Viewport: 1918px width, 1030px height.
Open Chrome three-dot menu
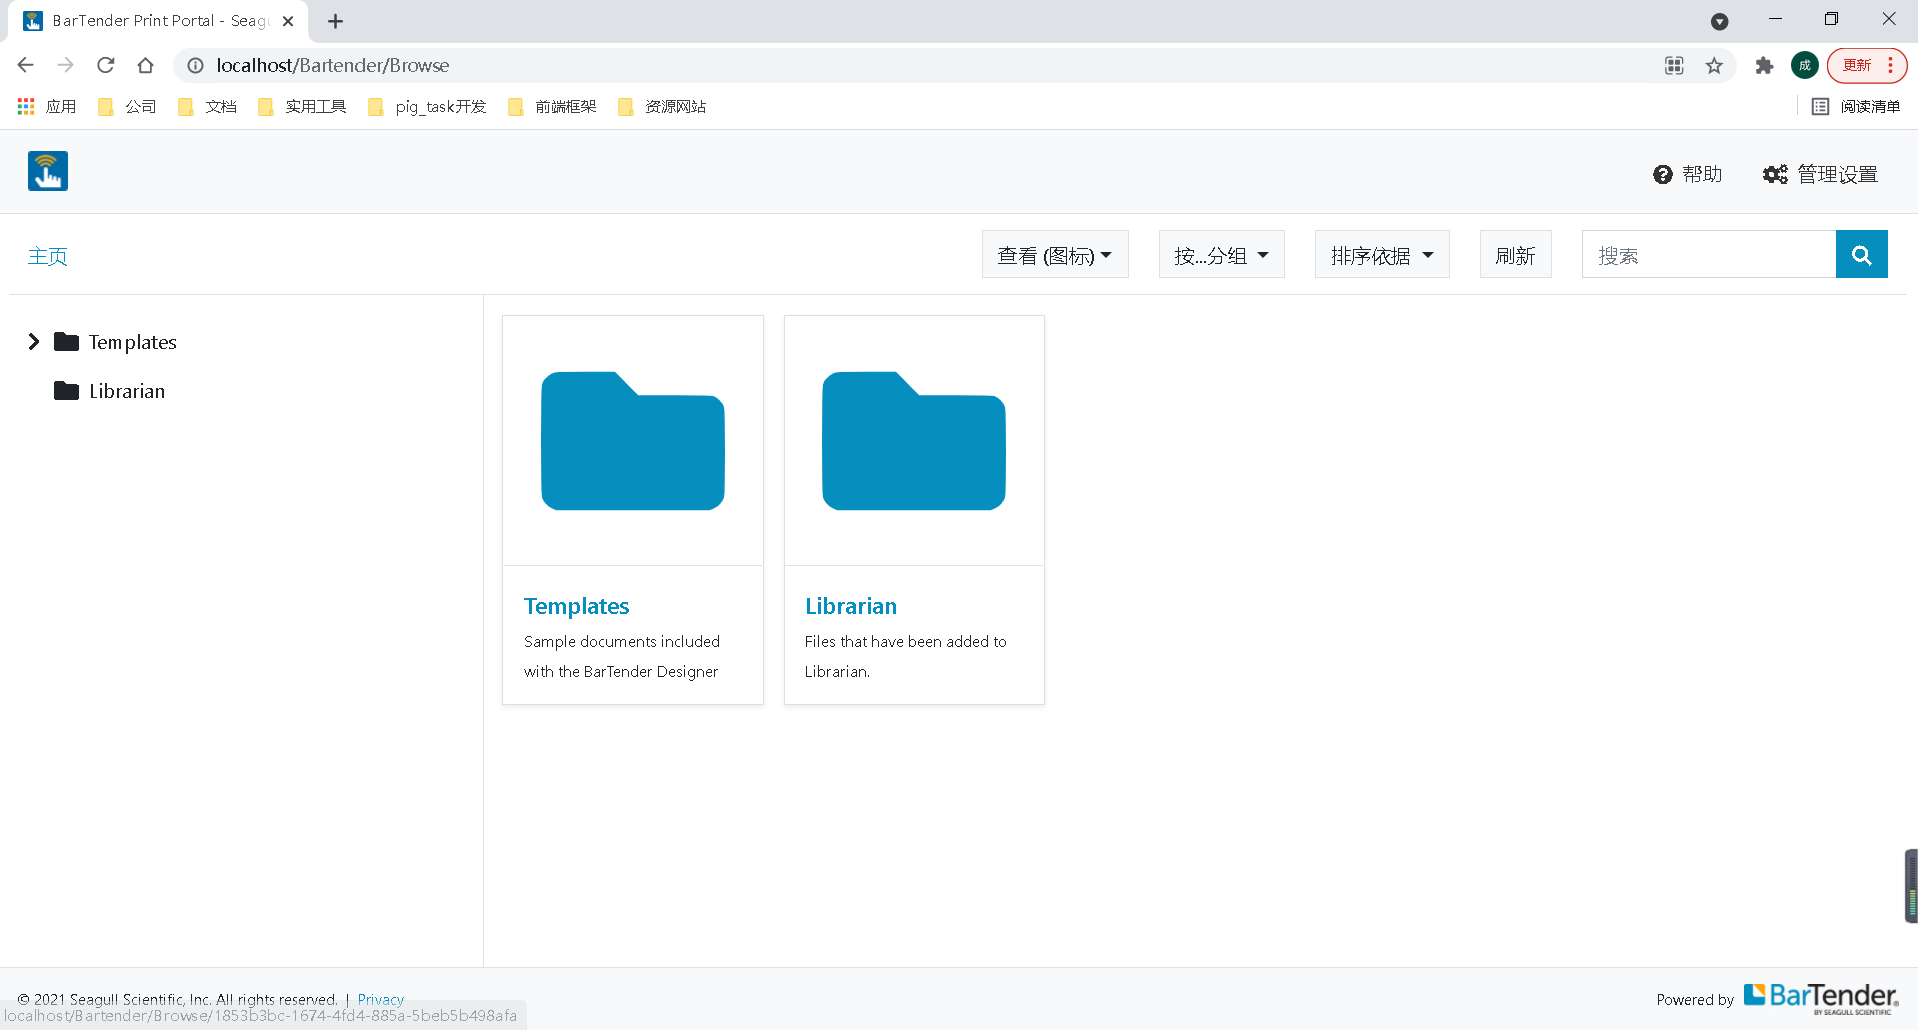[1890, 66]
